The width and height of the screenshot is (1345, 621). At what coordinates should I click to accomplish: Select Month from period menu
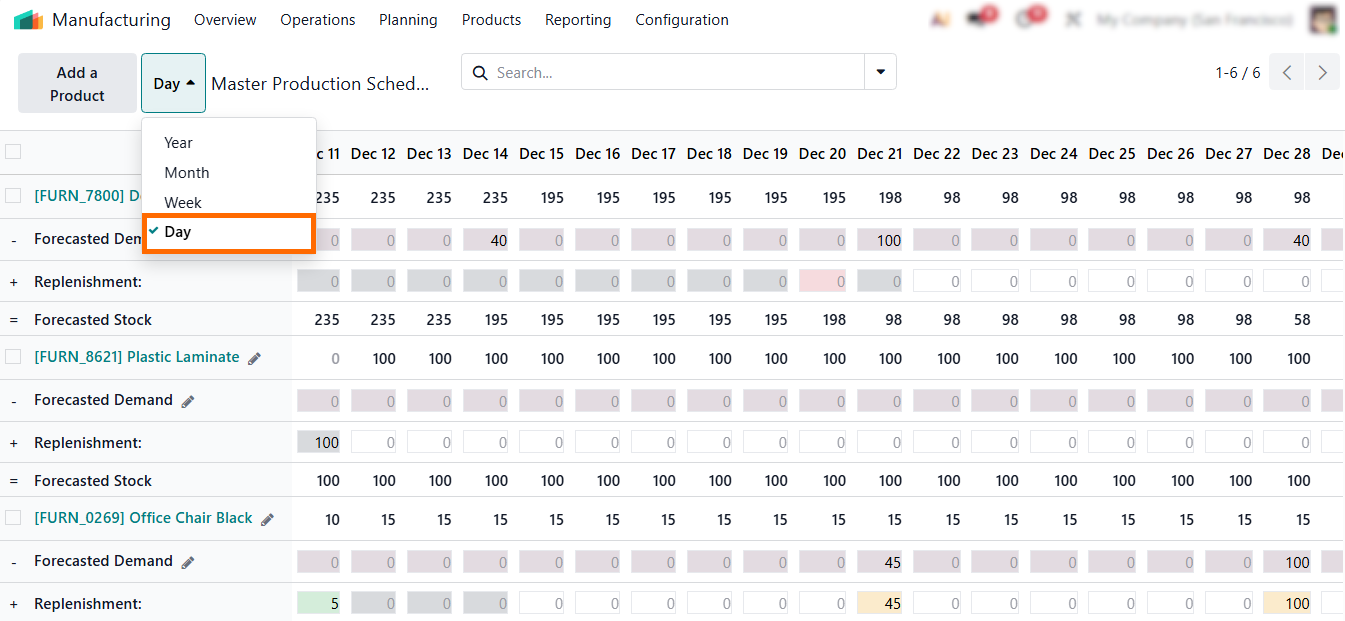187,172
